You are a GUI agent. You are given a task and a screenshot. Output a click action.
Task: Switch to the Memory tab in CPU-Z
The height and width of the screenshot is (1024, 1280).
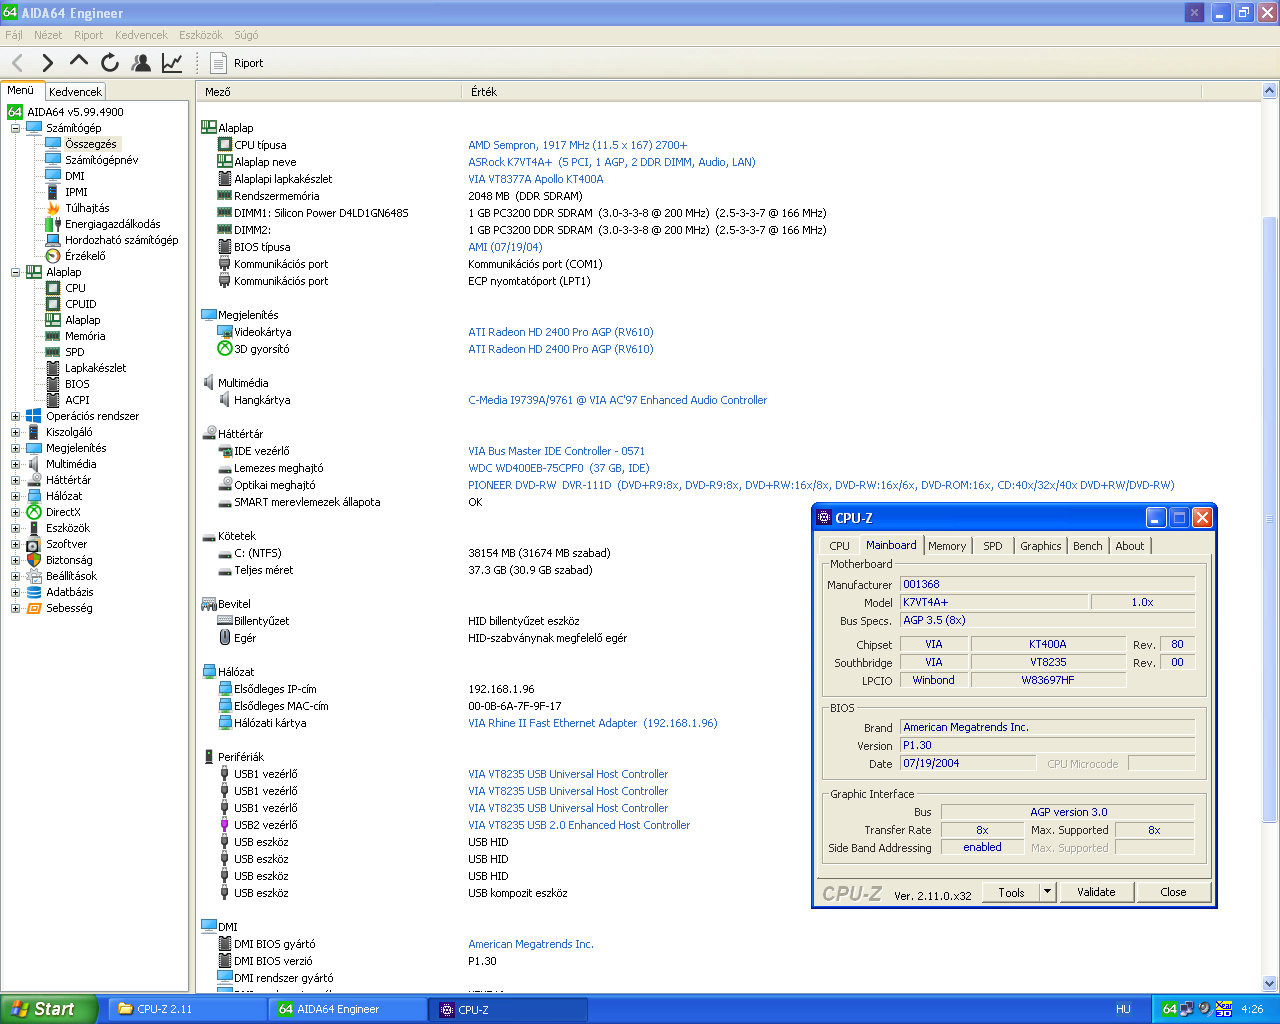pyautogui.click(x=946, y=546)
